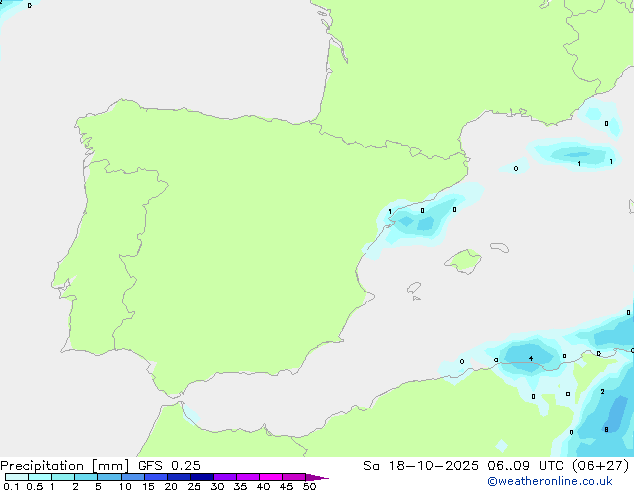Click the '(06+27)' forecast offset text
This screenshot has height=490, width=634.
click(x=601, y=466)
